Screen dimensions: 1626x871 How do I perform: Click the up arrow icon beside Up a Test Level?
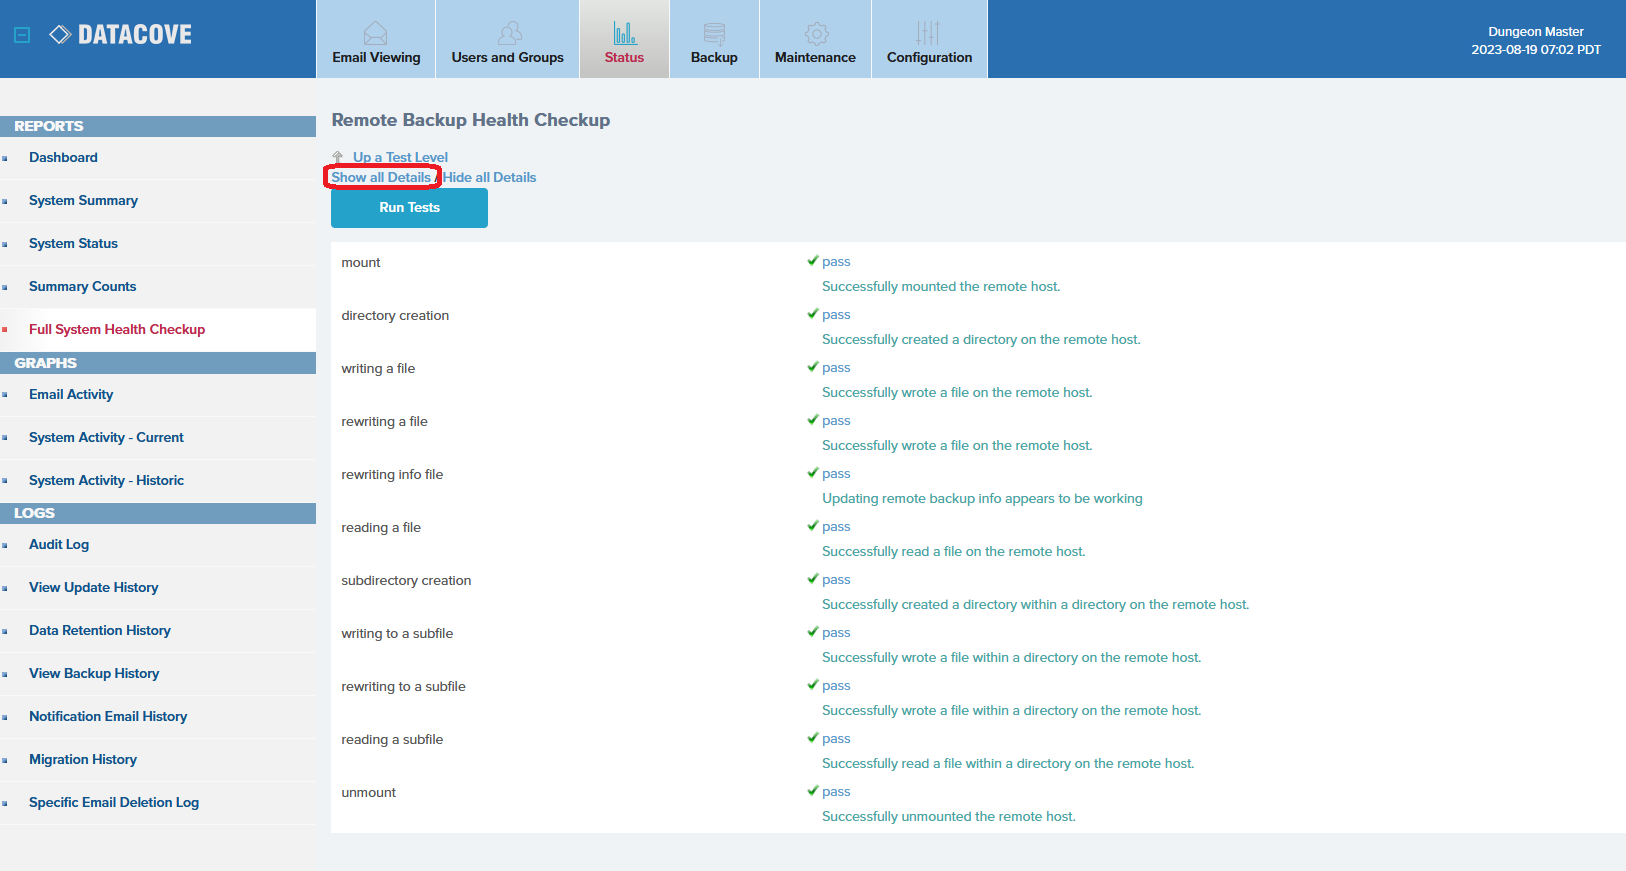(x=338, y=157)
